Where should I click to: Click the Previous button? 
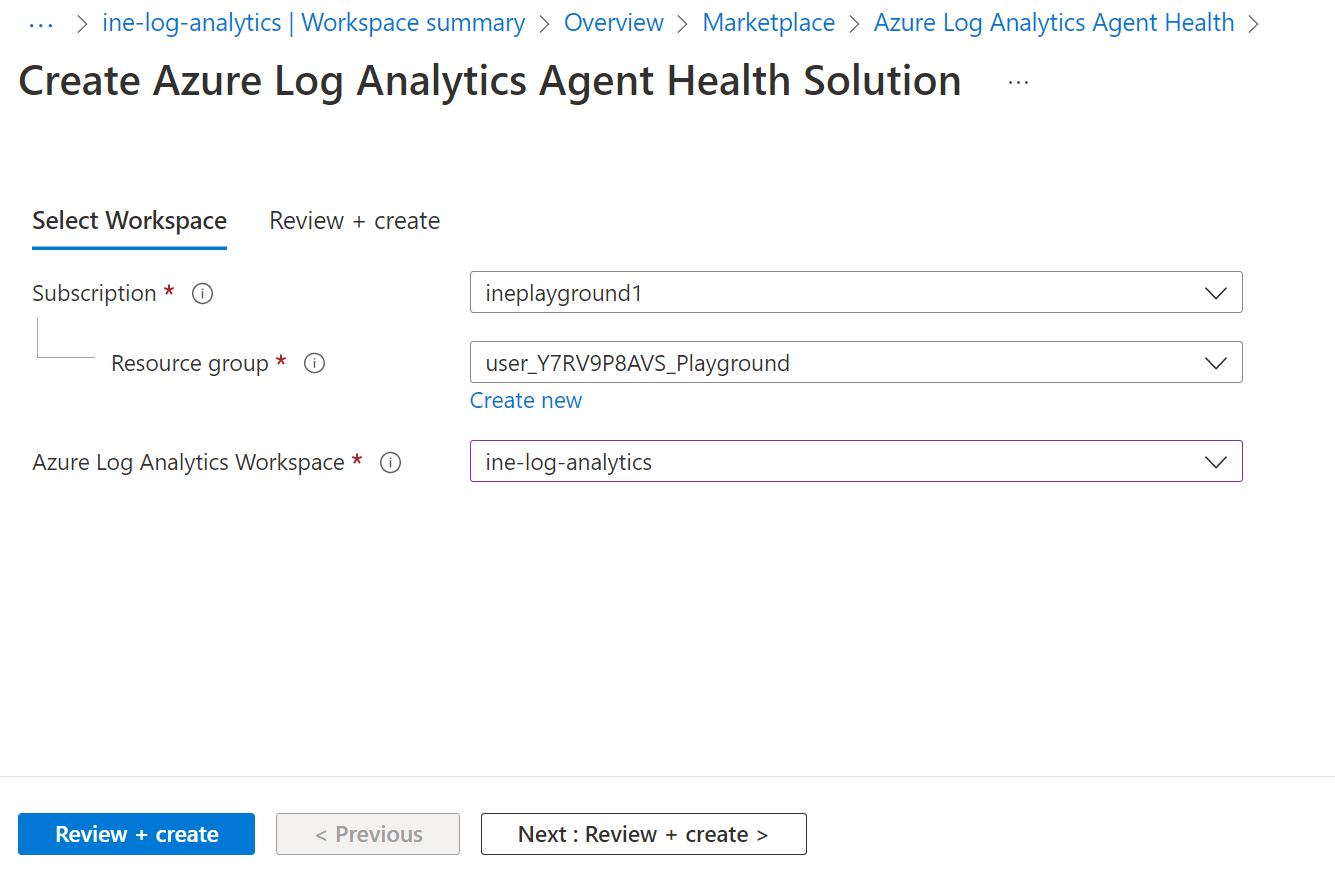coord(368,834)
